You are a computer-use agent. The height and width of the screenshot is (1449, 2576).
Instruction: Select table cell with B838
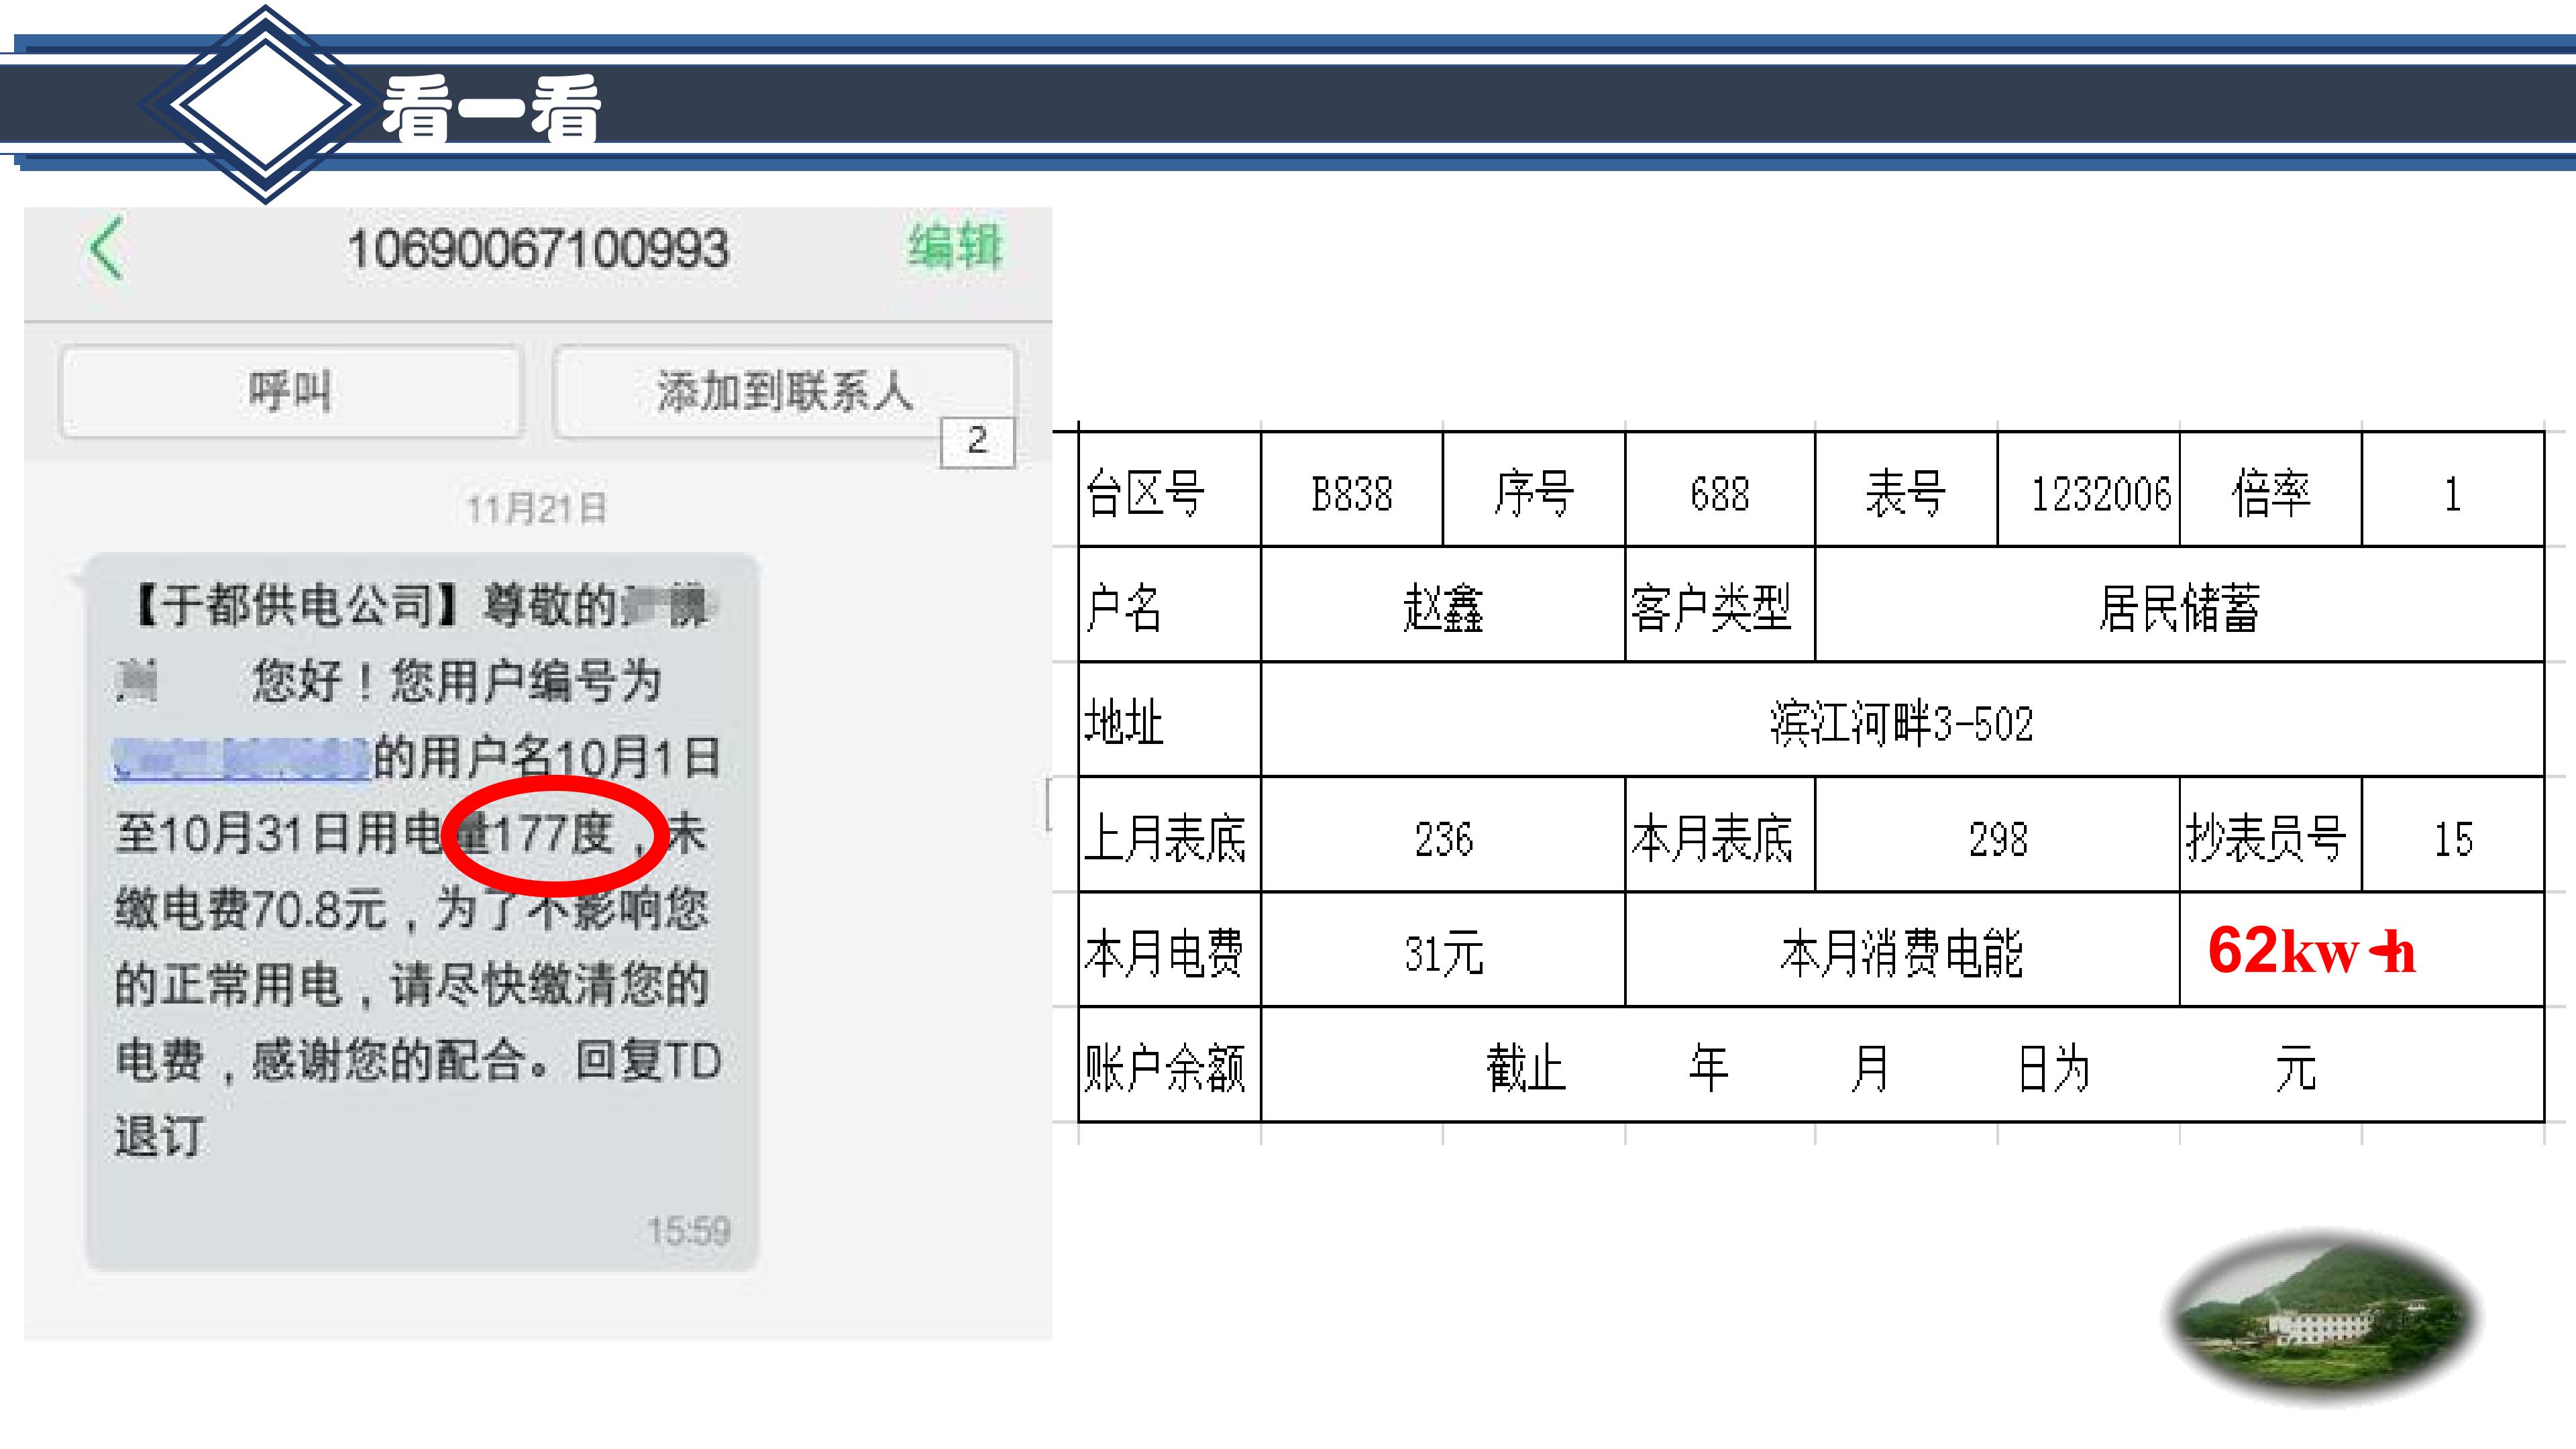coord(1351,493)
